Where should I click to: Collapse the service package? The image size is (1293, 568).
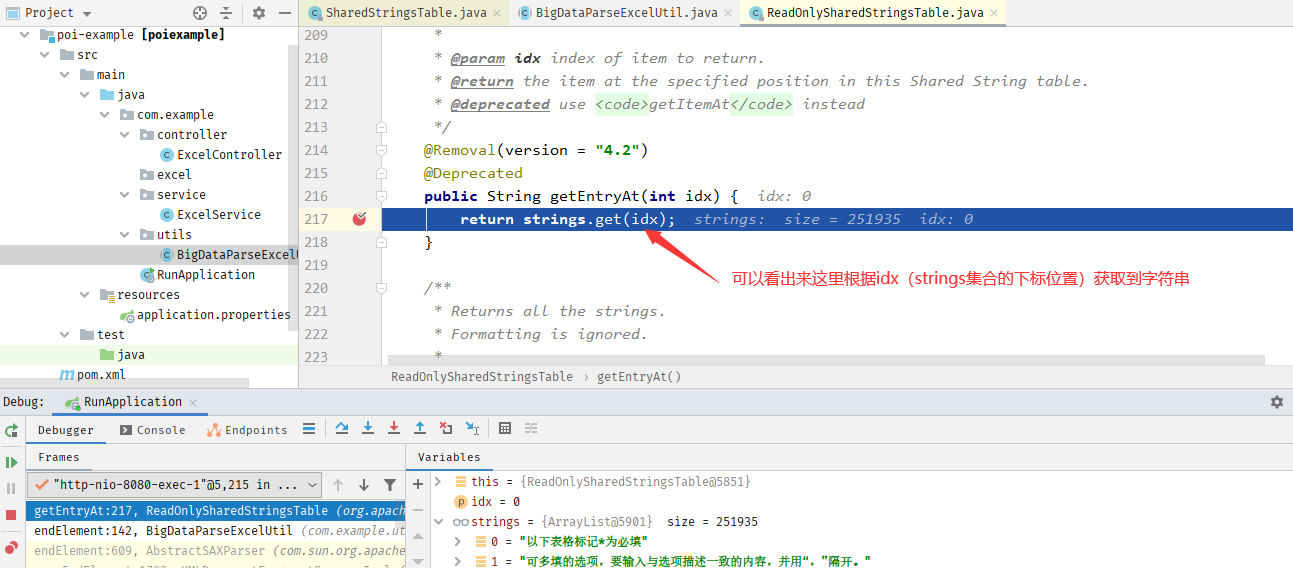coord(127,194)
